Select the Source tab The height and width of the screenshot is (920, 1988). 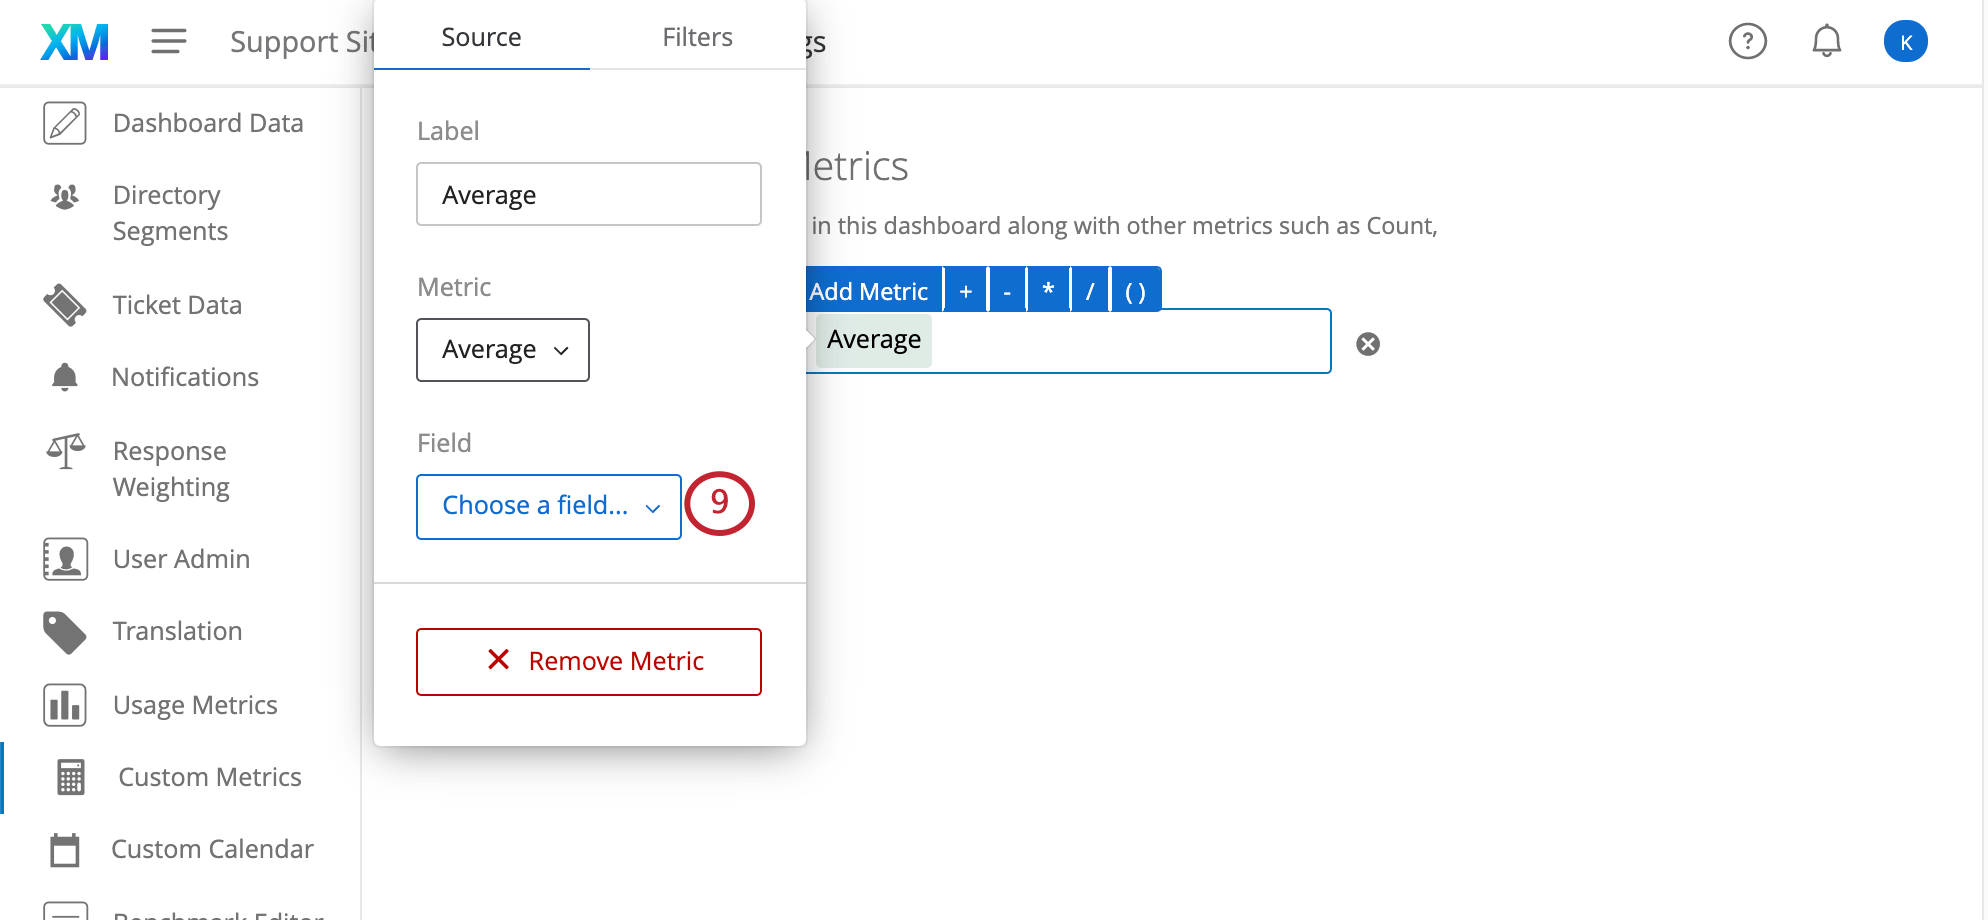481,37
